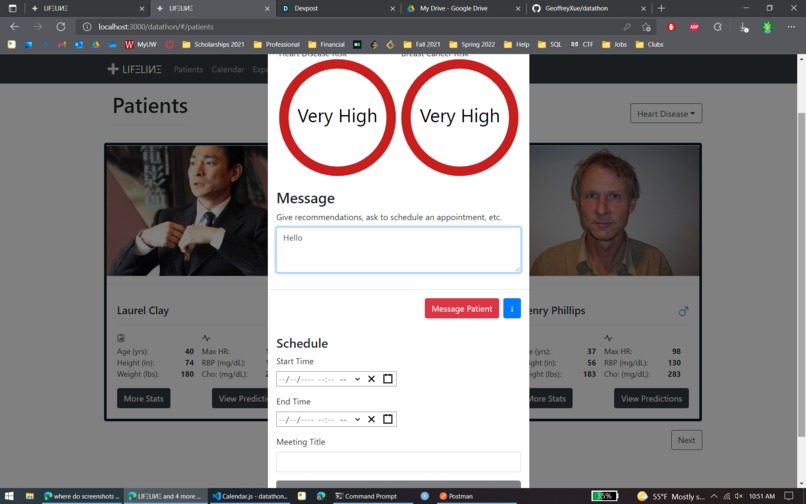
Task: Open the MyUW bookmark
Action: [141, 44]
